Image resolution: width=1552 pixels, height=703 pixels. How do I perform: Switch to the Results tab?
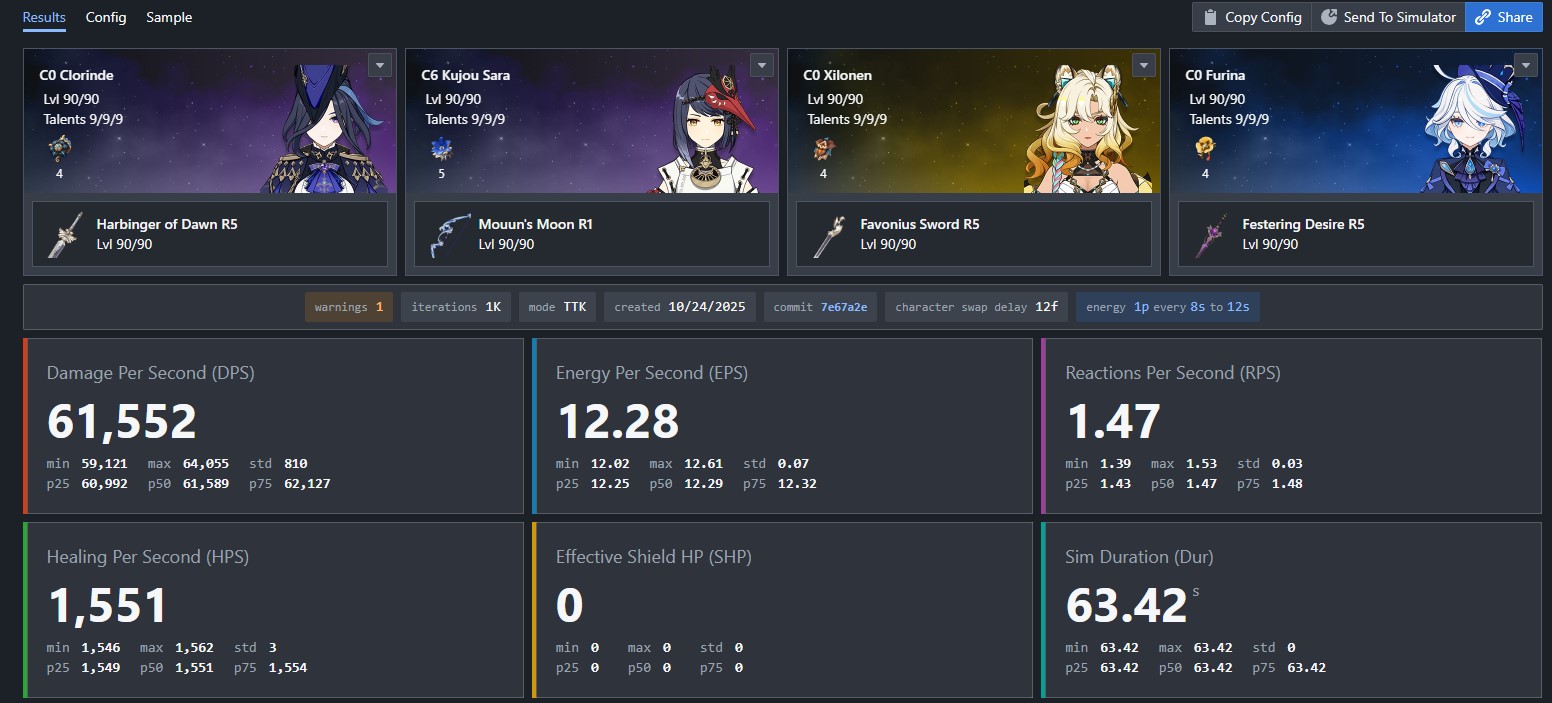click(x=44, y=17)
